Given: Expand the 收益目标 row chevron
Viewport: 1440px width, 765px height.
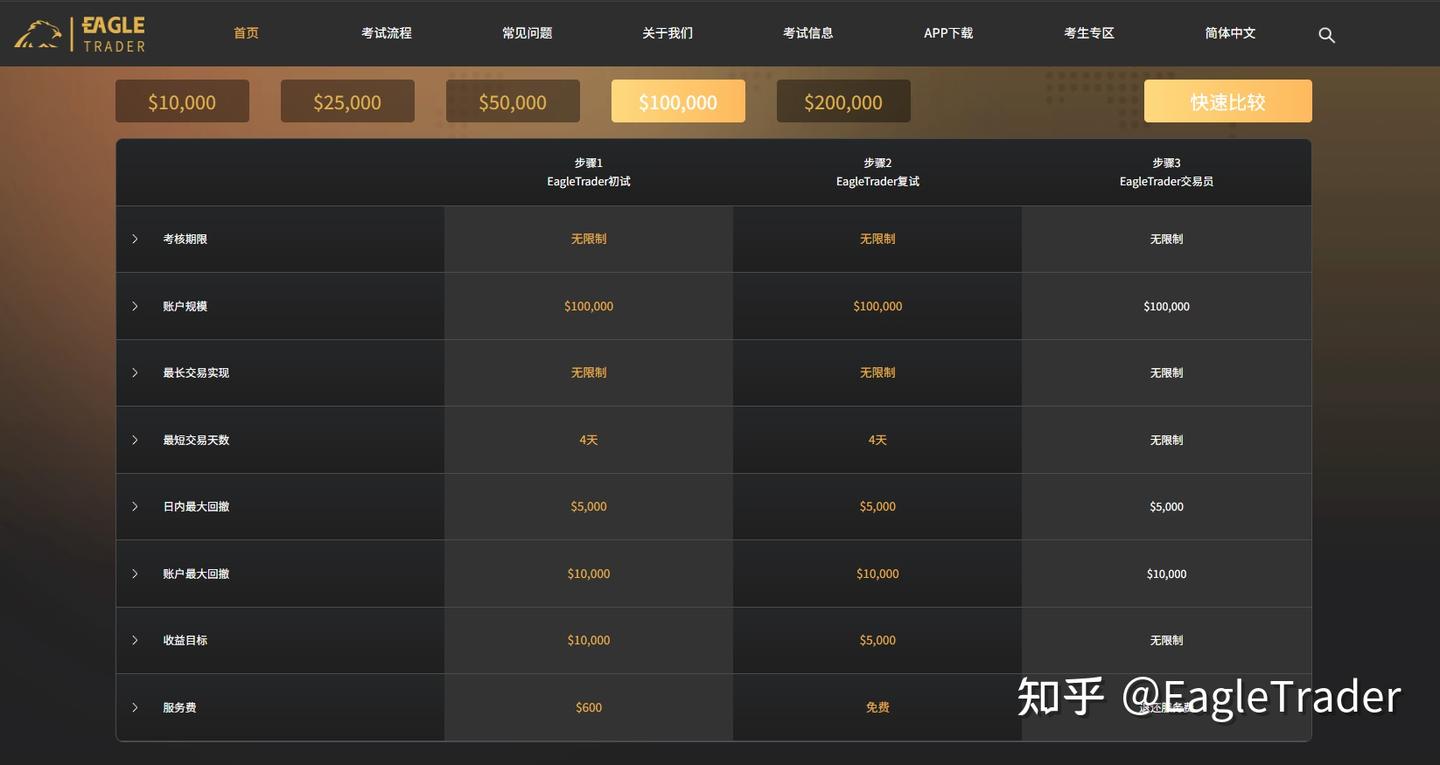Looking at the screenshot, I should pyautogui.click(x=135, y=640).
